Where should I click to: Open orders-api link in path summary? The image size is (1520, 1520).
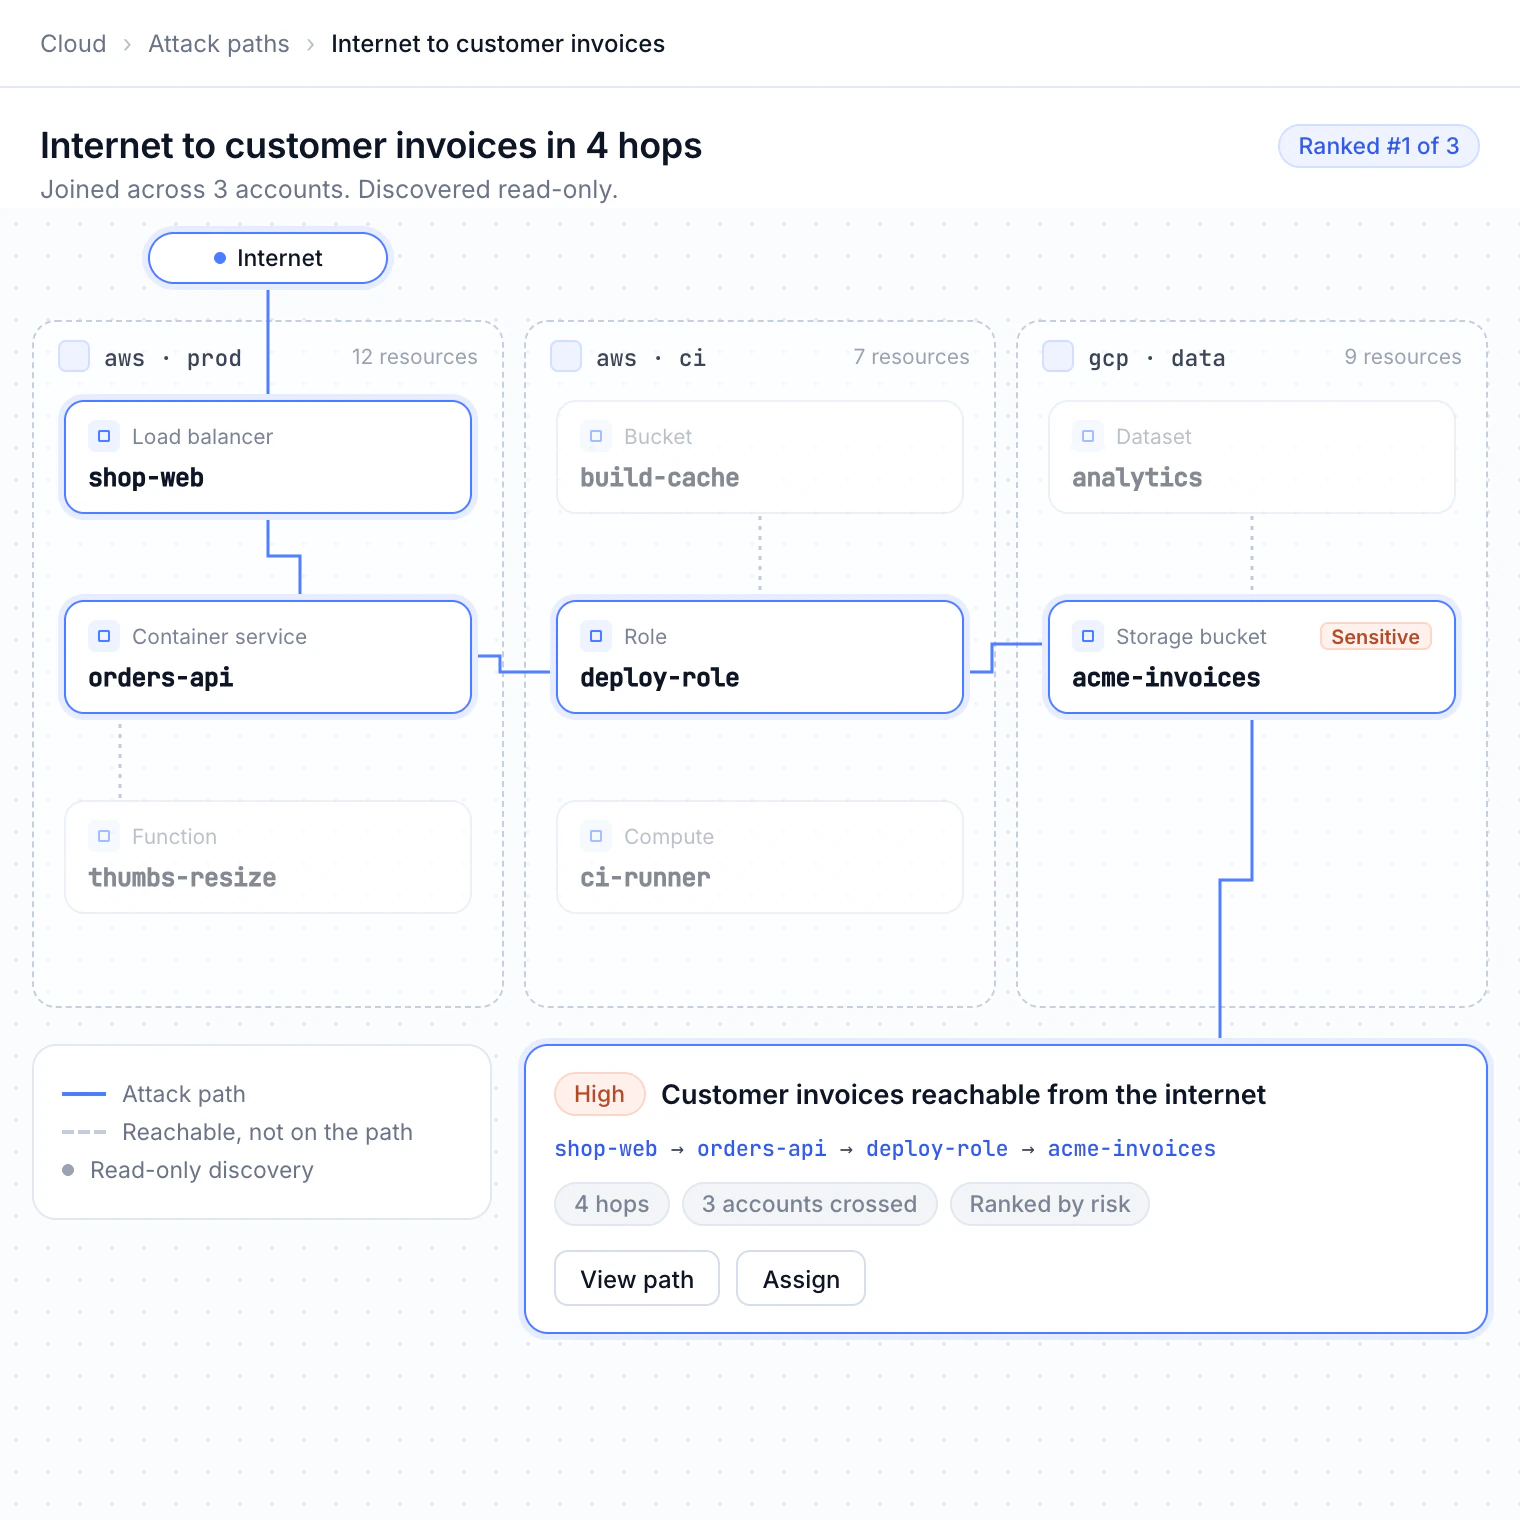click(762, 1149)
